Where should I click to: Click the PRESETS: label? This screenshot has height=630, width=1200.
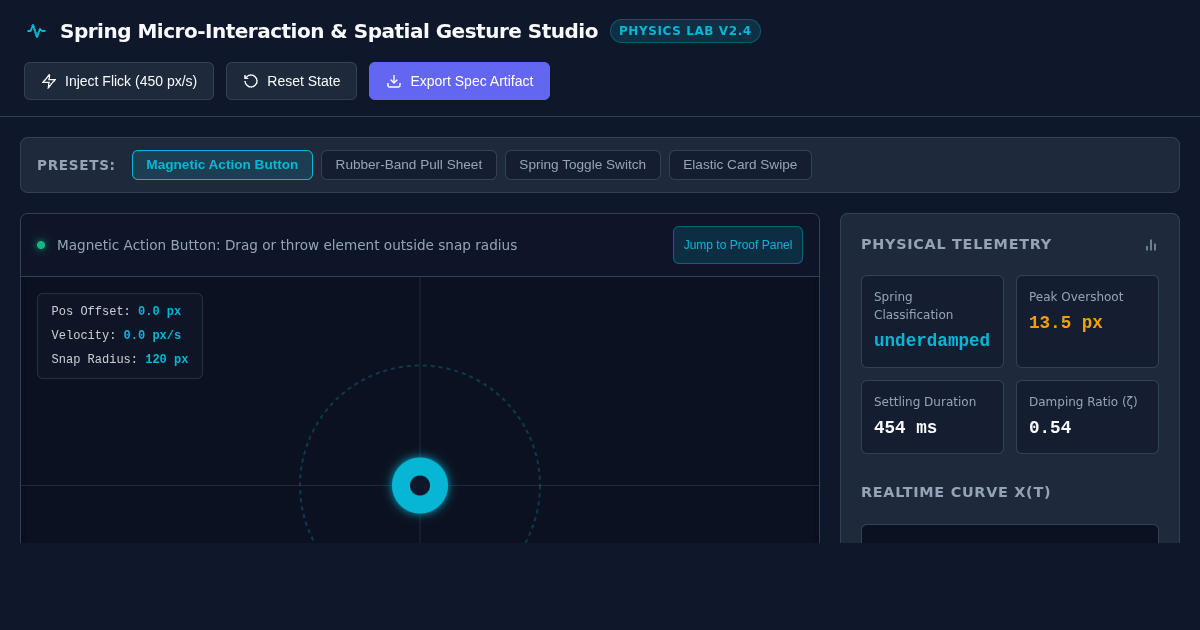pyautogui.click(x=76, y=165)
